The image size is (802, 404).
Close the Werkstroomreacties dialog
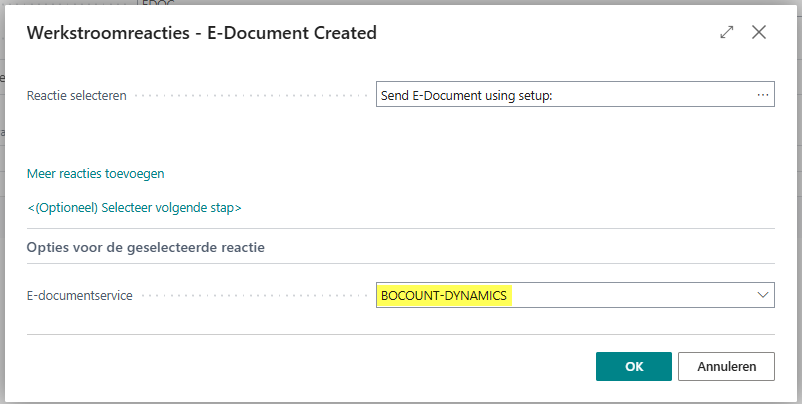(x=759, y=32)
